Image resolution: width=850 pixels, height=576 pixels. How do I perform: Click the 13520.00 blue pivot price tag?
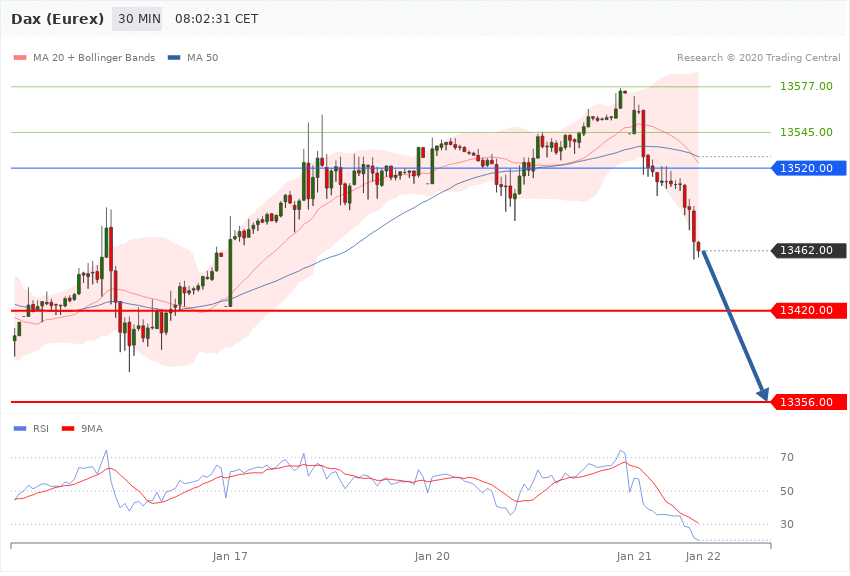[x=808, y=168]
